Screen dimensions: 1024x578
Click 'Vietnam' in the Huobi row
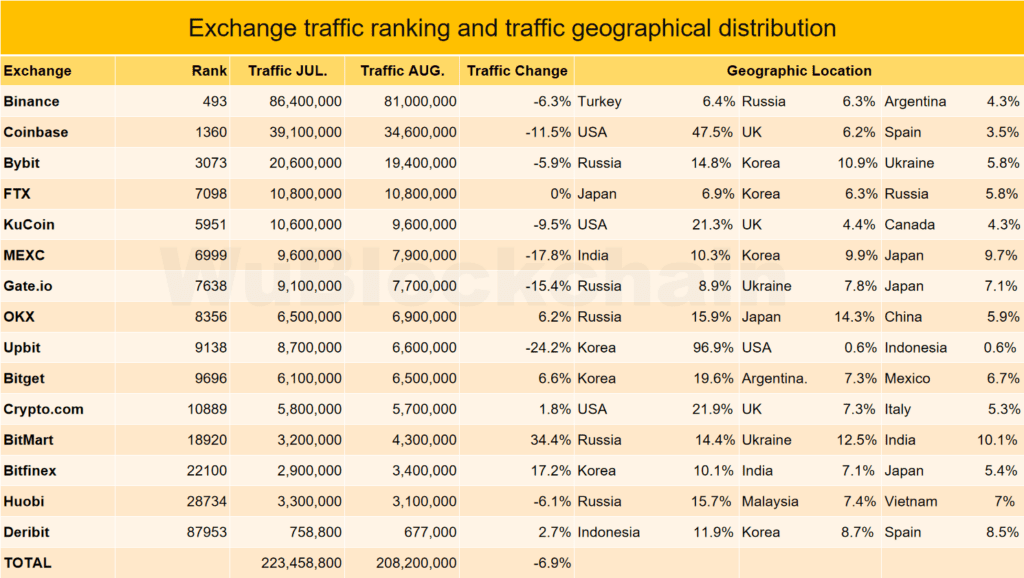point(911,501)
